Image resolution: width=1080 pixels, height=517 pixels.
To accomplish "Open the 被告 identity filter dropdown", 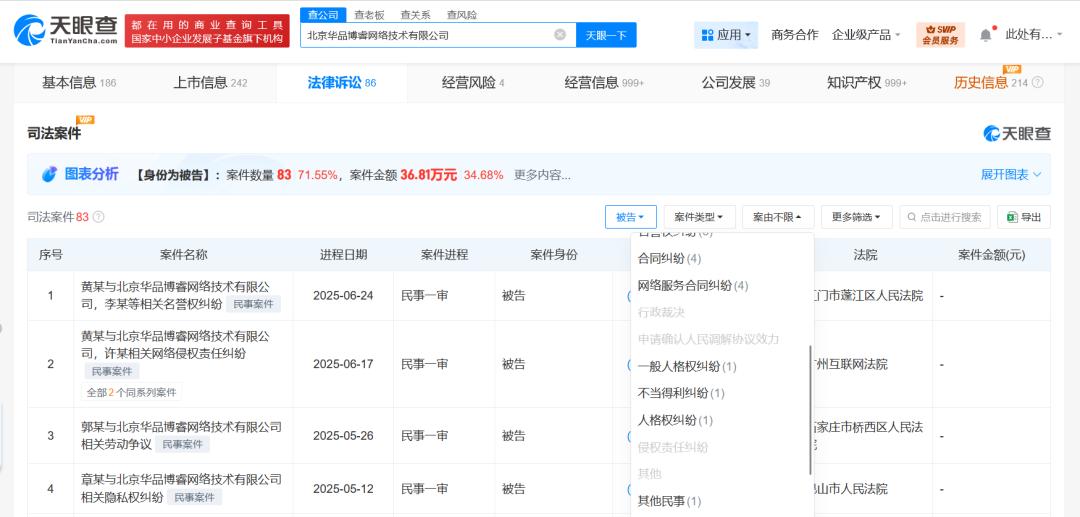I will tap(630, 217).
